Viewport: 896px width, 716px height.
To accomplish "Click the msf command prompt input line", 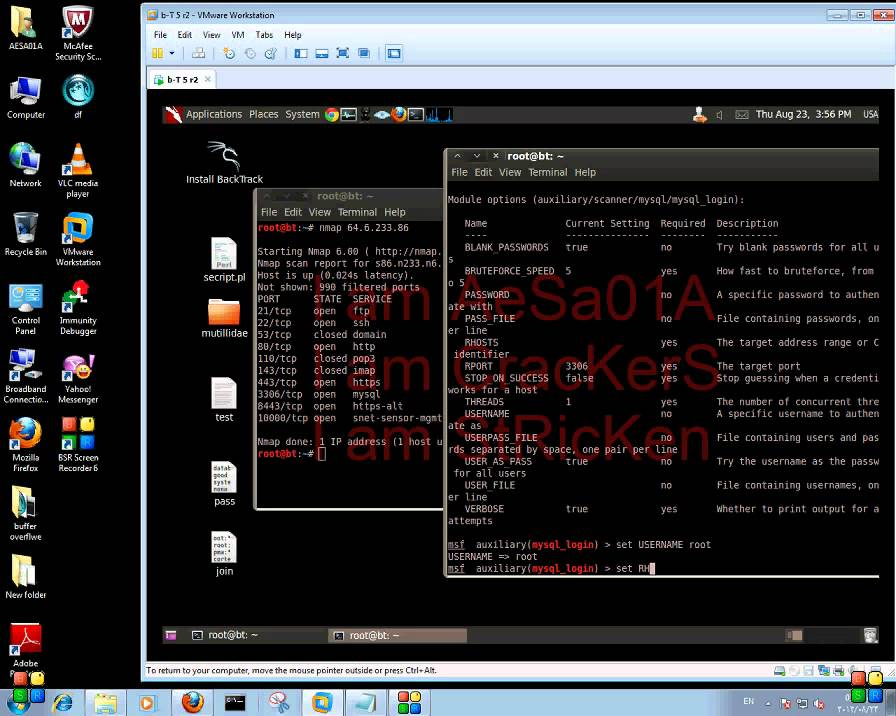I will [x=663, y=569].
